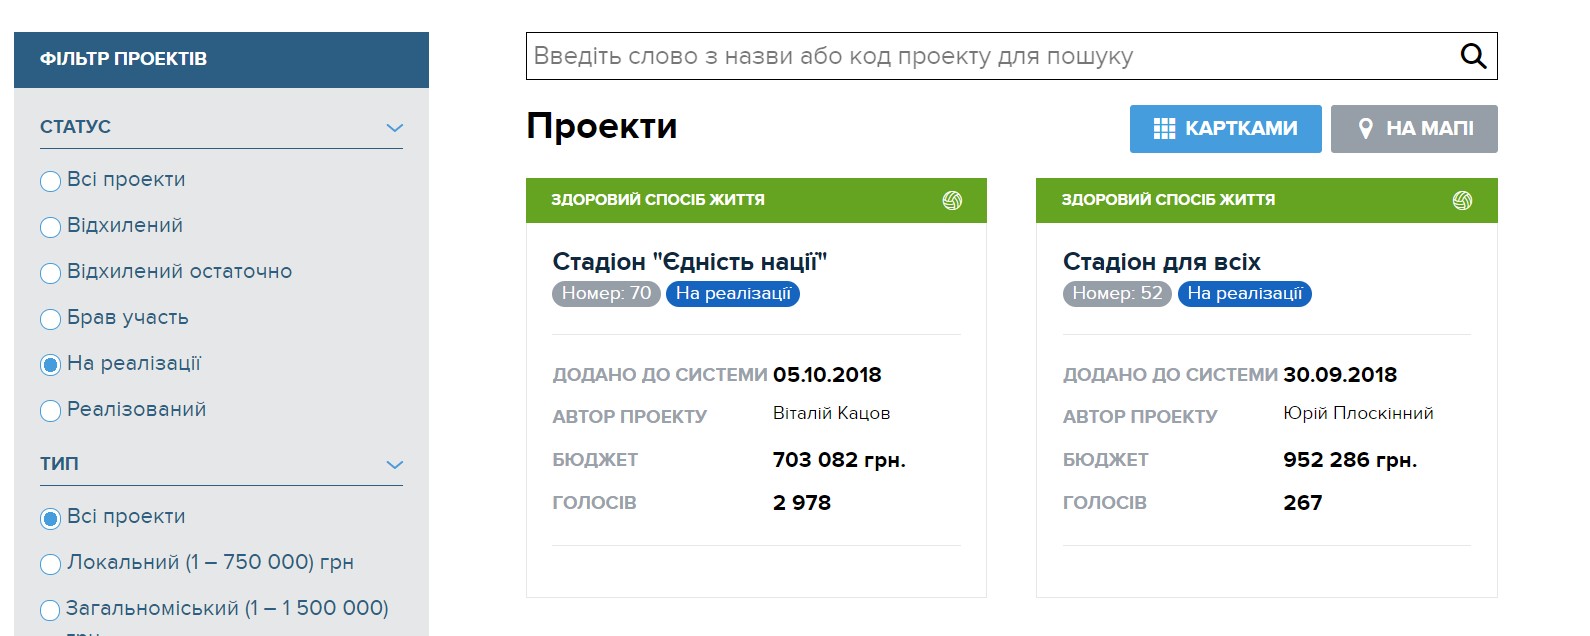1590x636 pixels.
Task: Open project Стадіон для всіх
Action: tap(1161, 262)
